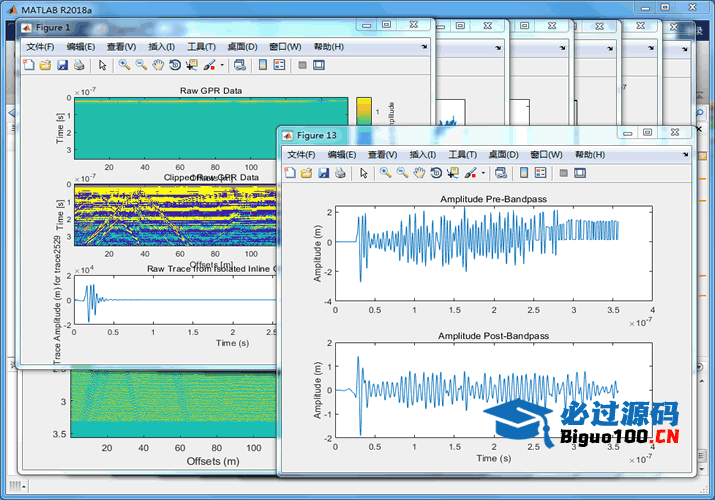Open 插入(I) menu in Figure 1
This screenshot has width=715, height=500.
161,47
